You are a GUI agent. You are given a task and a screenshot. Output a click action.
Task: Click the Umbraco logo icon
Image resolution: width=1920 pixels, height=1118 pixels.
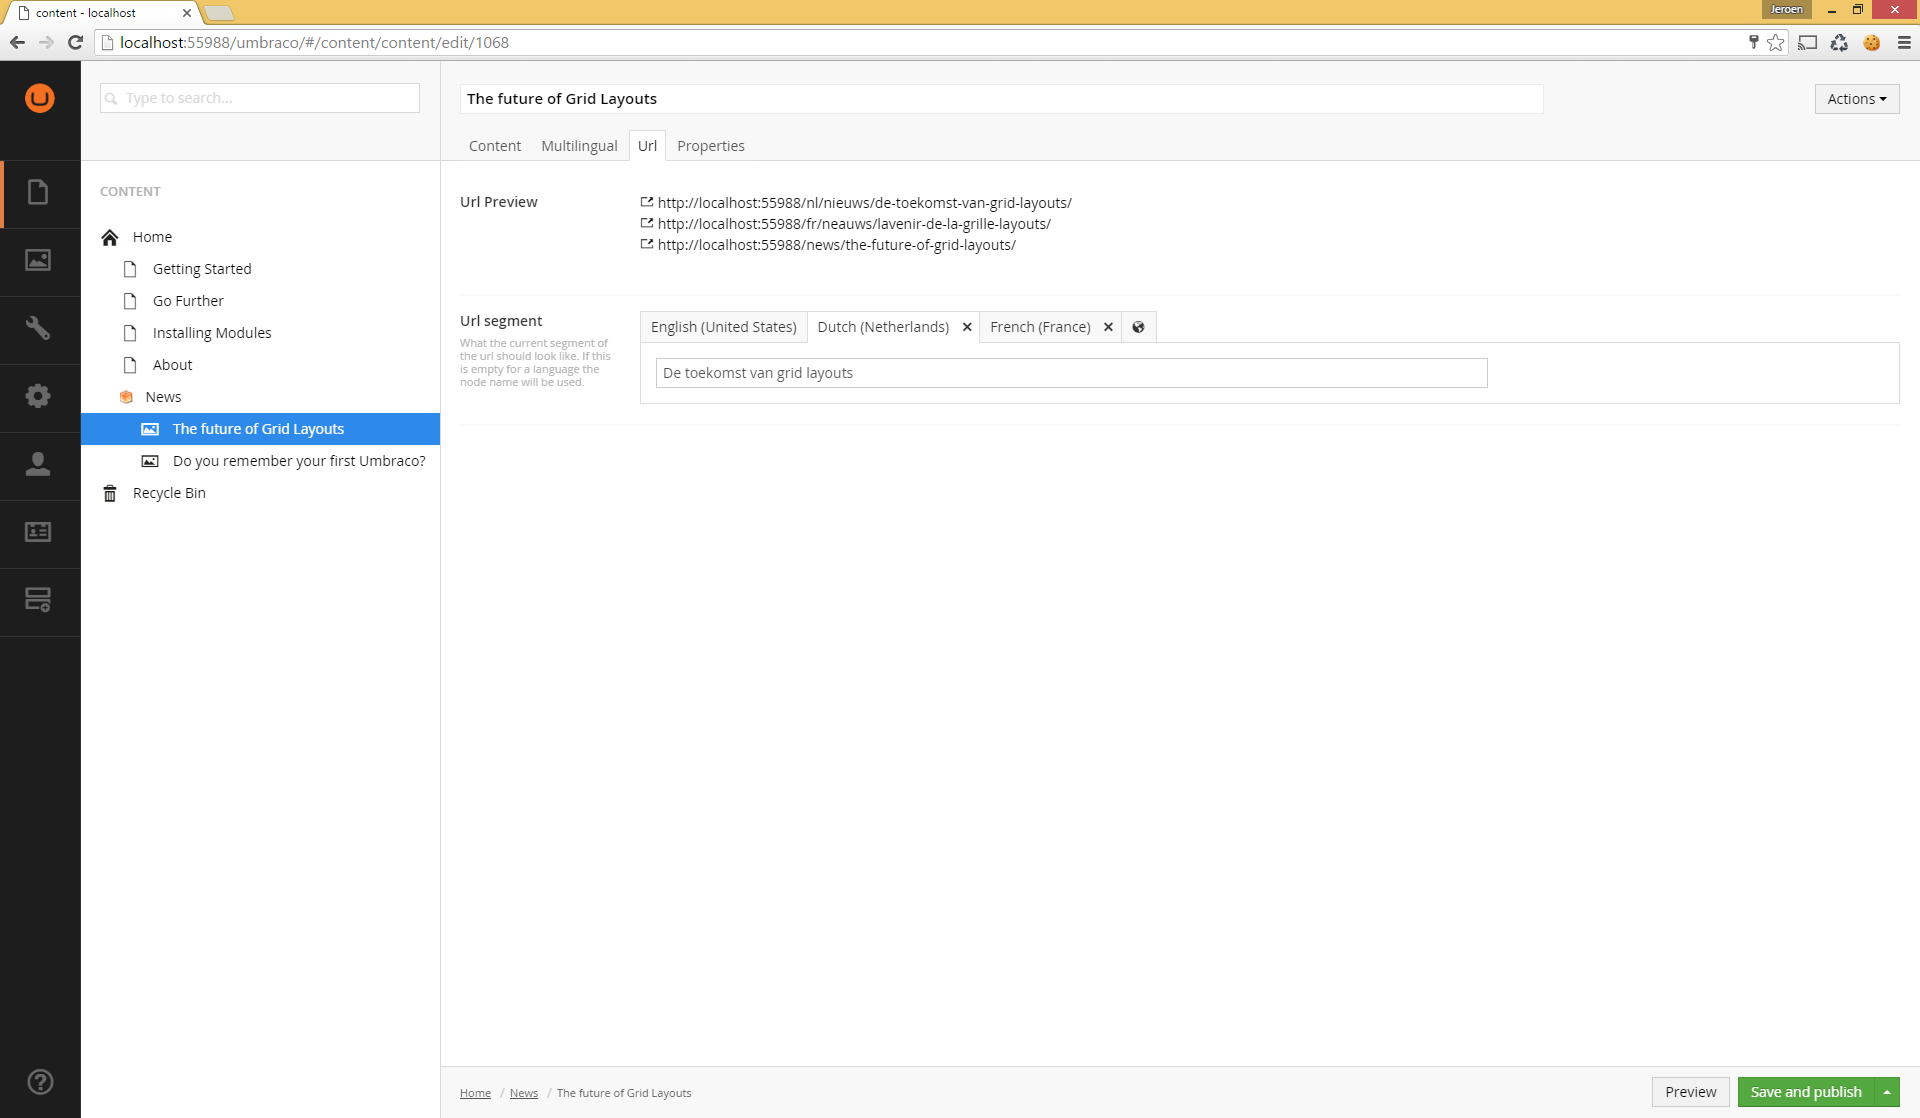tap(40, 98)
